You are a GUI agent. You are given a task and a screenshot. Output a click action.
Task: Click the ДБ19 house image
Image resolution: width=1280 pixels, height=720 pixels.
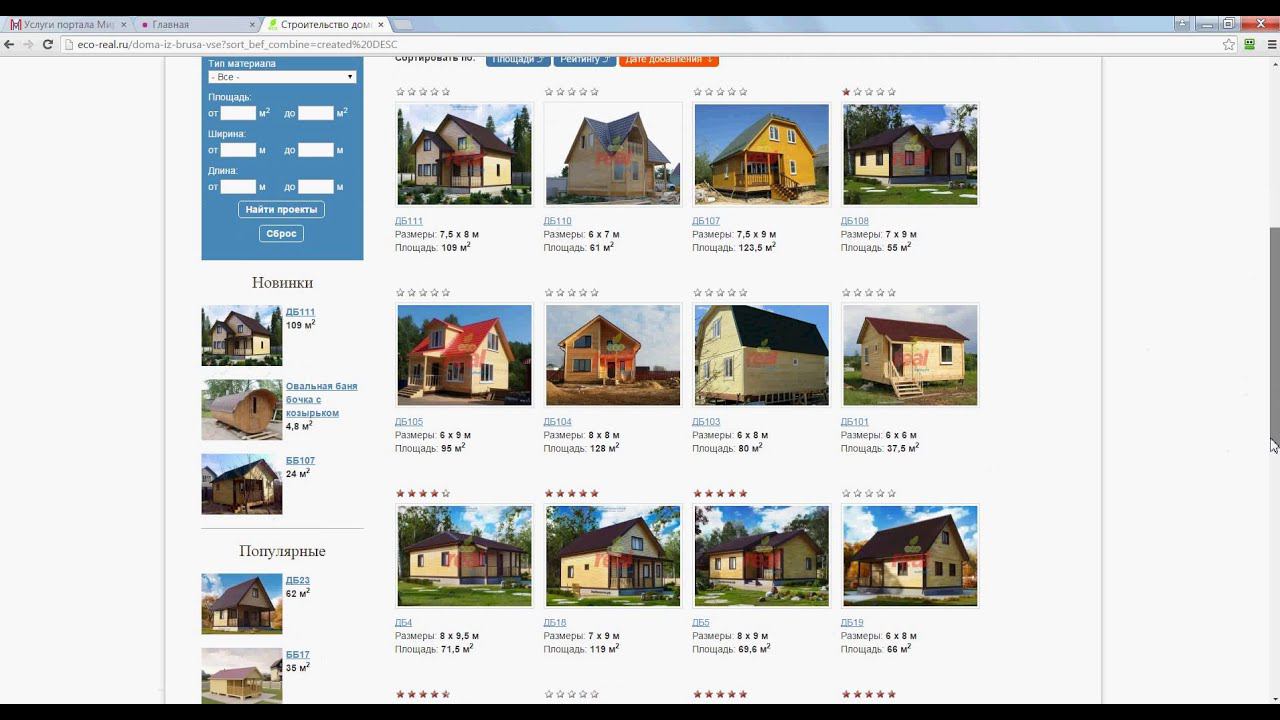[910, 556]
